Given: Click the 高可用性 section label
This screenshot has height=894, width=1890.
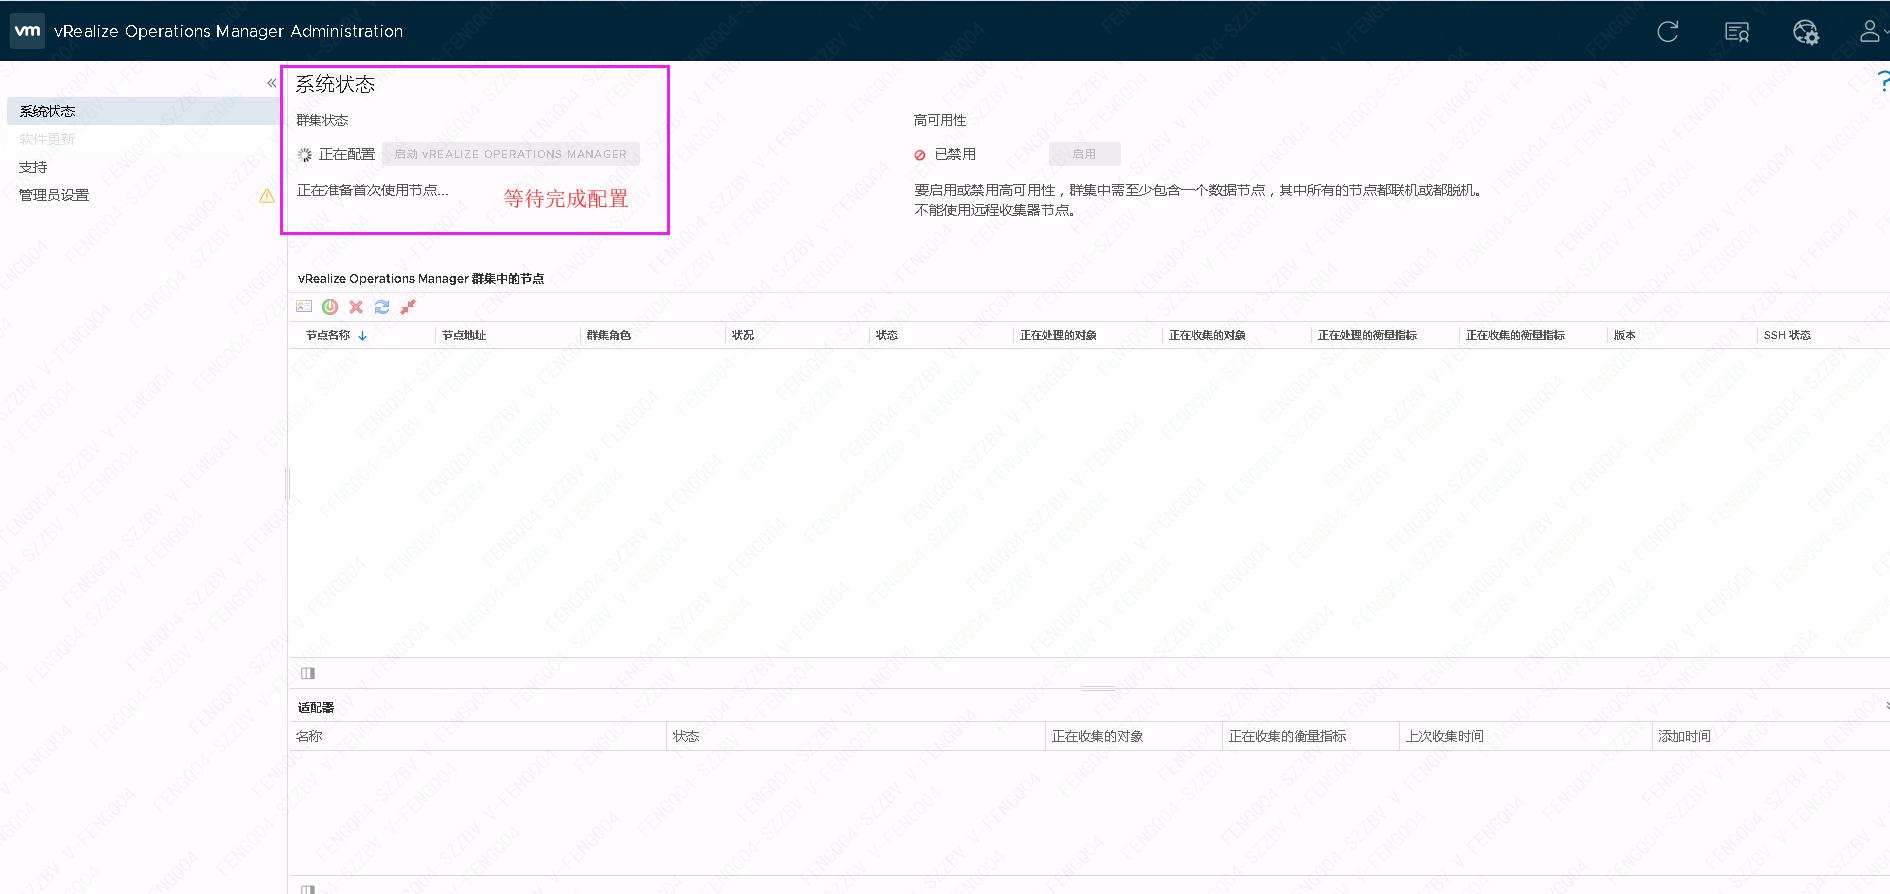Looking at the screenshot, I should tap(940, 120).
